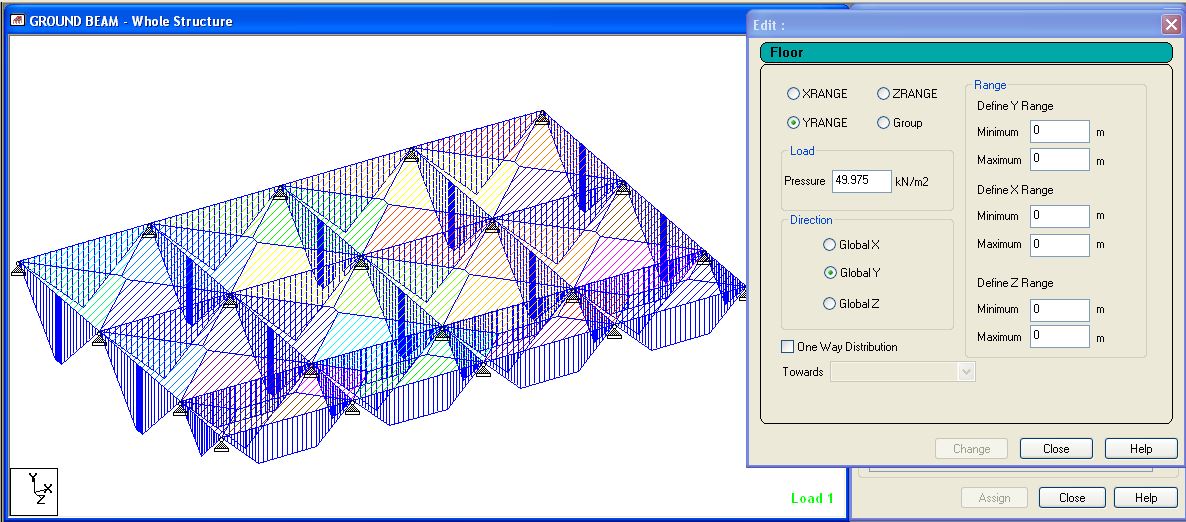Click the GROUND BEAM - Whole Structure title
The height and width of the screenshot is (522, 1186).
[x=131, y=21]
